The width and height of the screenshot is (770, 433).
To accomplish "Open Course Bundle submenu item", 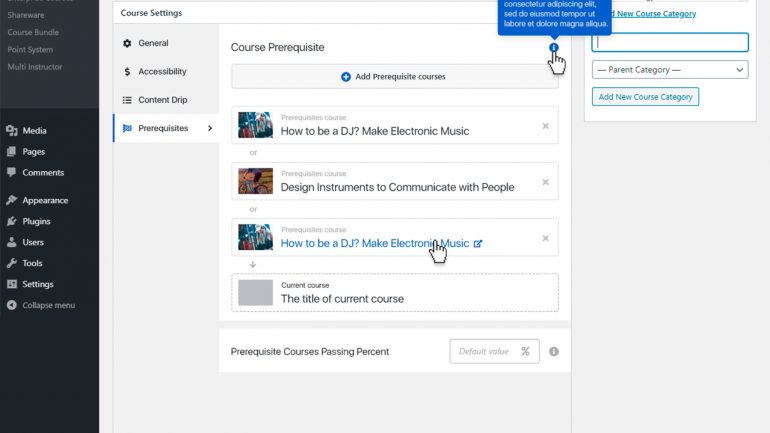I will [x=33, y=32].
